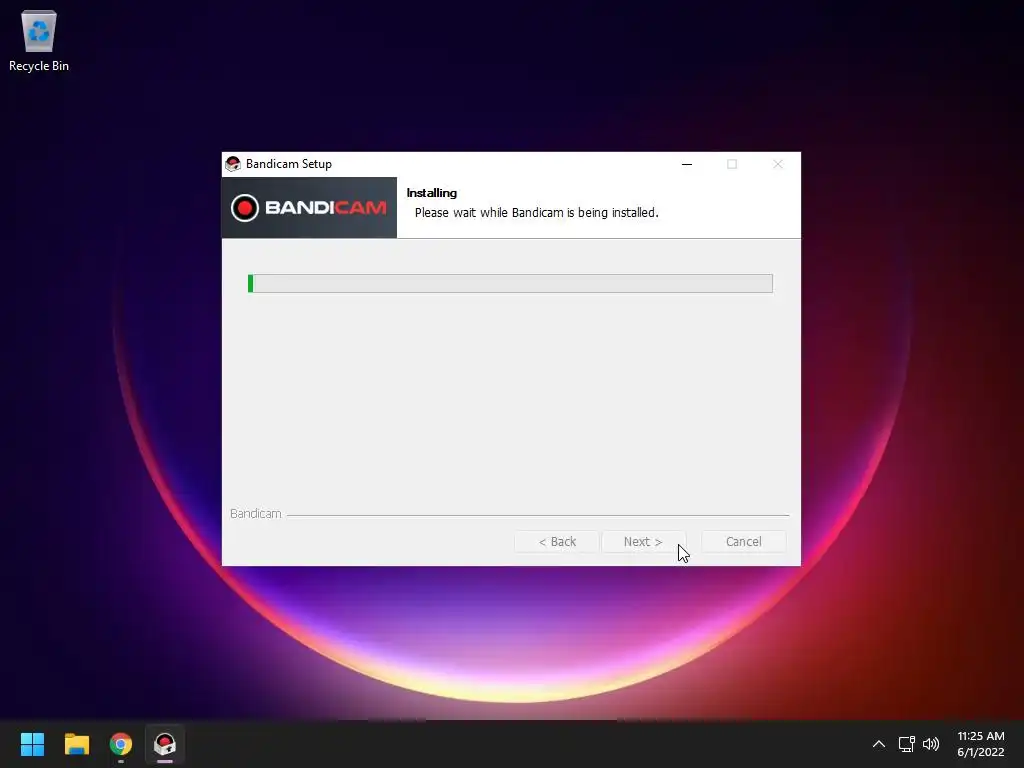Minimize the Bandicam Setup window
The width and height of the screenshot is (1024, 768).
pyautogui.click(x=687, y=164)
